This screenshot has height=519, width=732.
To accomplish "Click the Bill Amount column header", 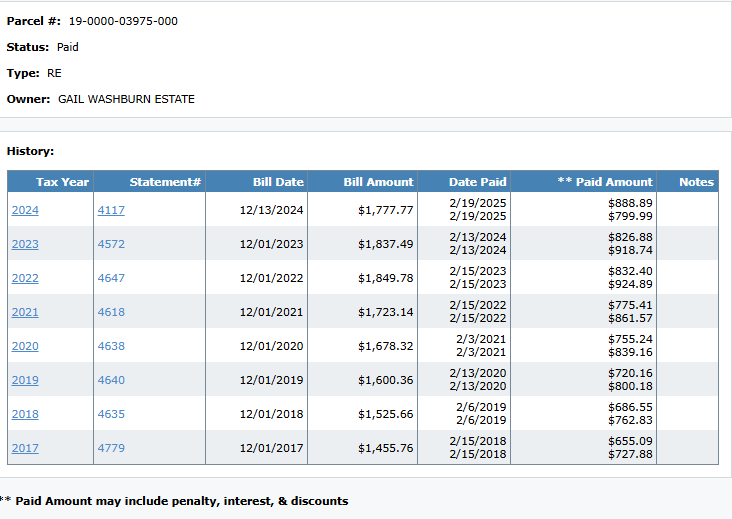I will coord(378,182).
